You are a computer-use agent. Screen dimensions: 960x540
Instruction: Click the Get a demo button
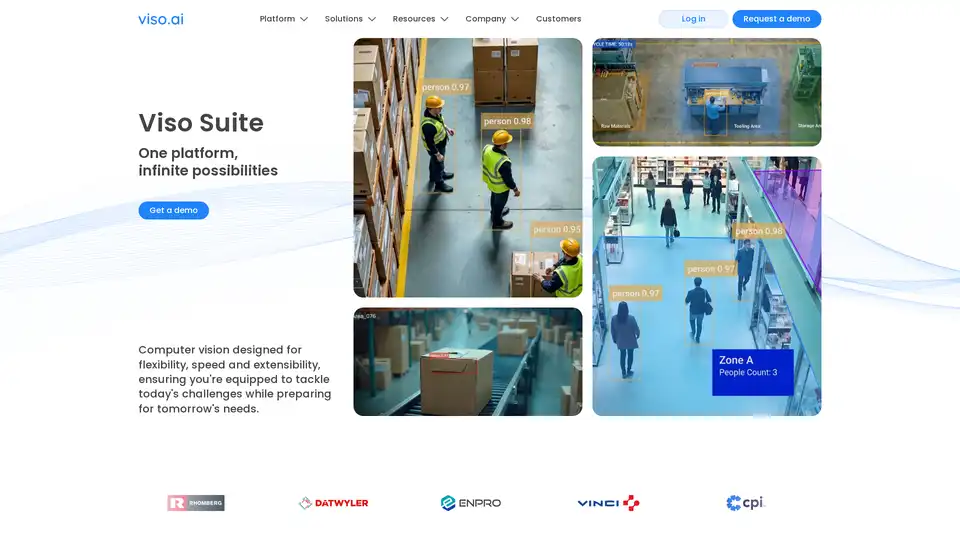tap(173, 210)
